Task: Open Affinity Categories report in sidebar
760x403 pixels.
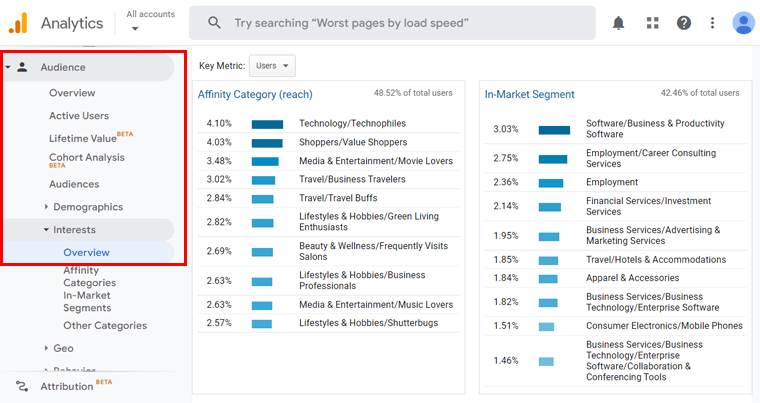Action: 90,276
